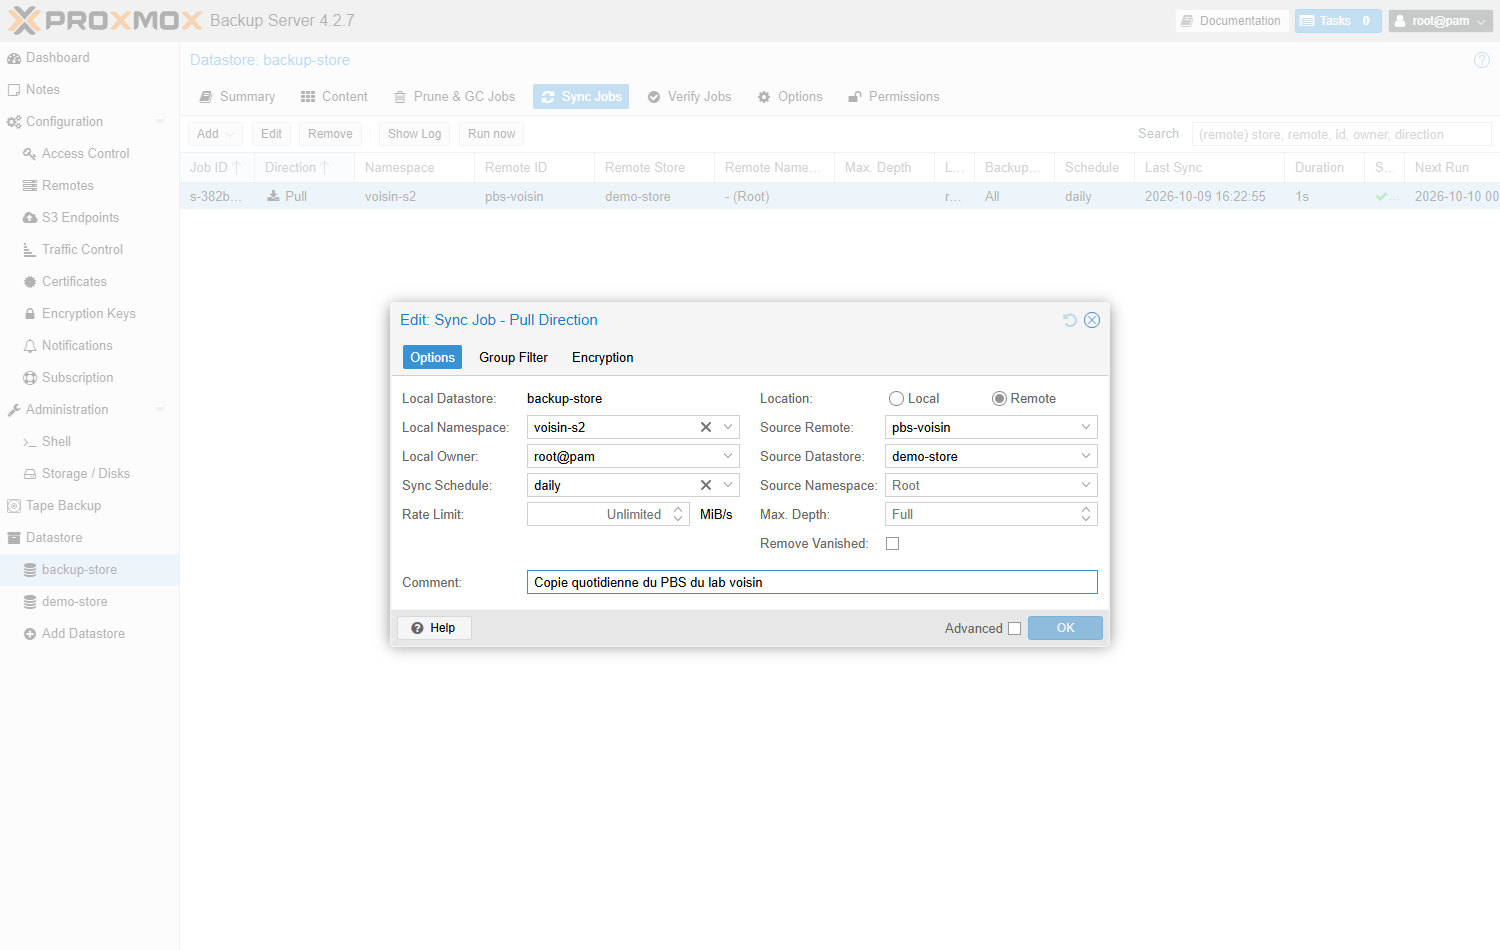Open the Sync Schedule dropdown
The image size is (1500, 950).
[x=728, y=485]
